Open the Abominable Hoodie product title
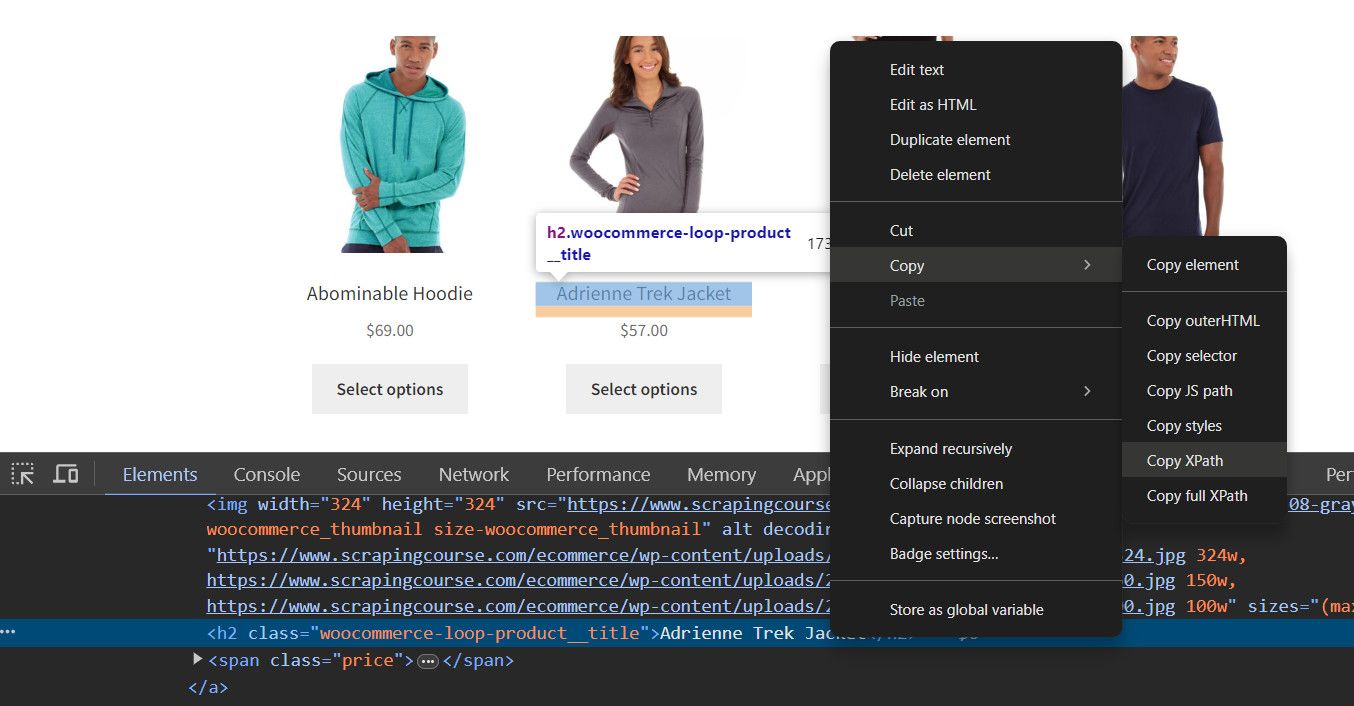This screenshot has width=1354, height=706. (390, 294)
